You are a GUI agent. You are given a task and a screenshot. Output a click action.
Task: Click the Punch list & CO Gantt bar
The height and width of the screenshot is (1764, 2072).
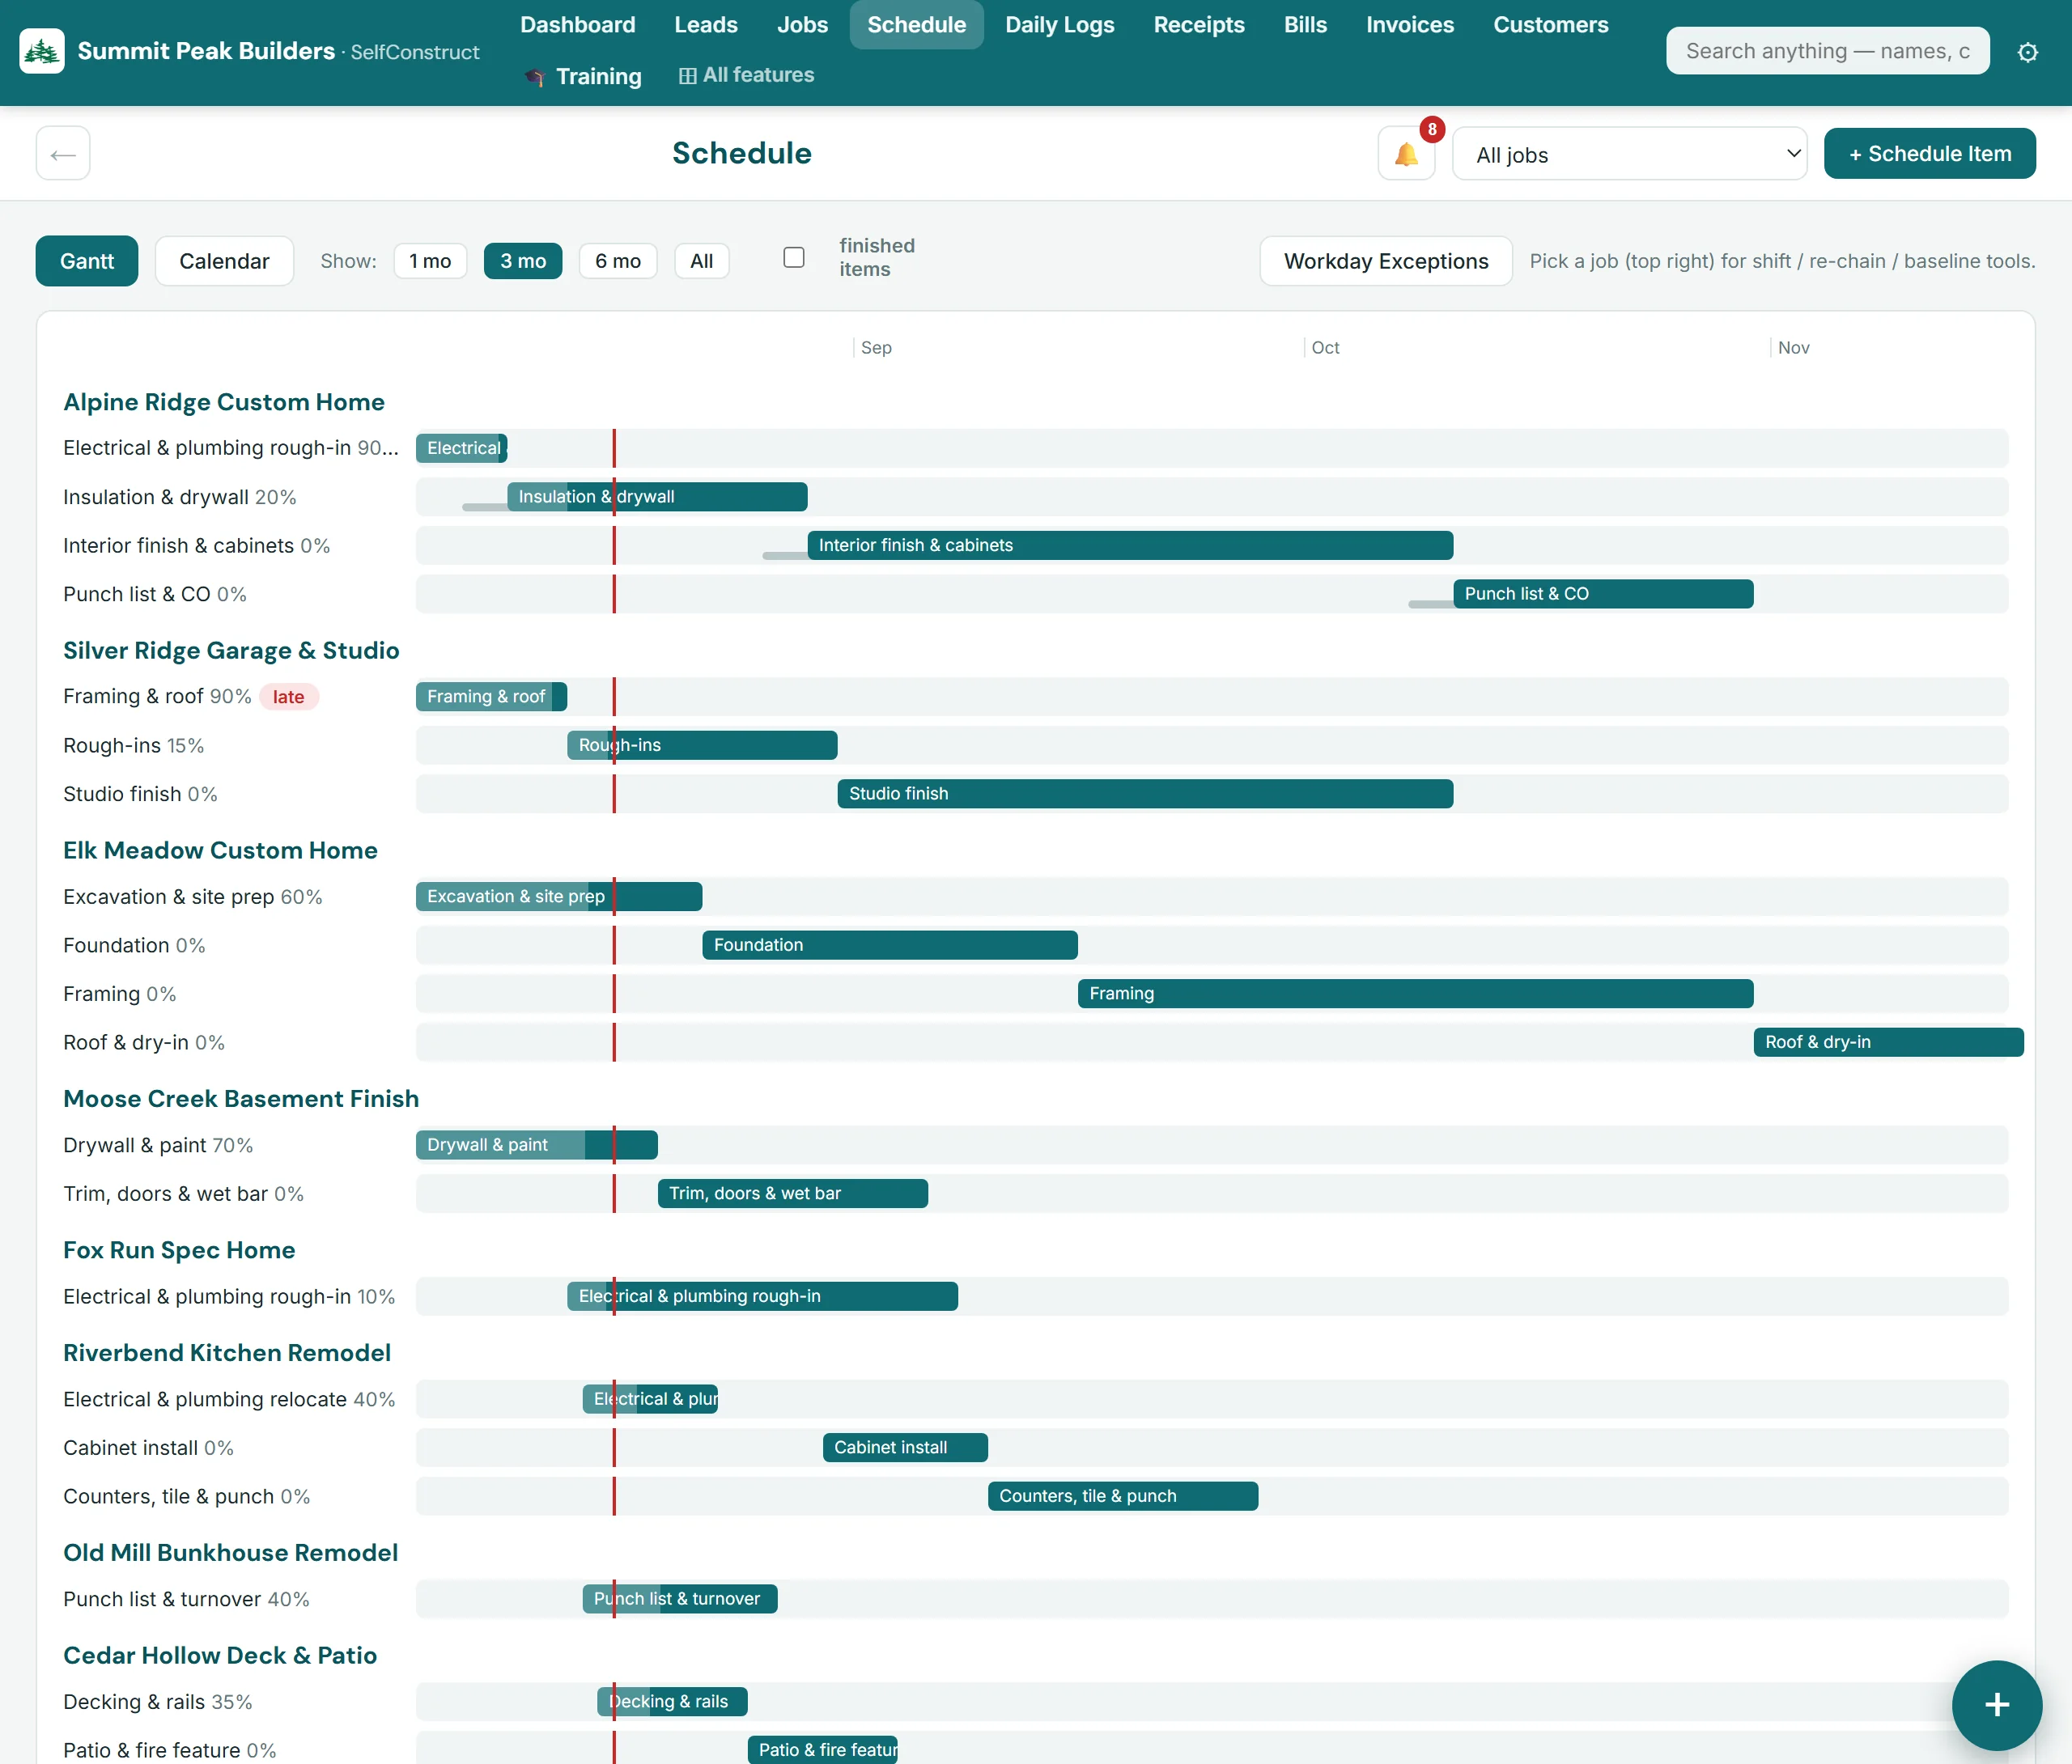tap(1603, 594)
